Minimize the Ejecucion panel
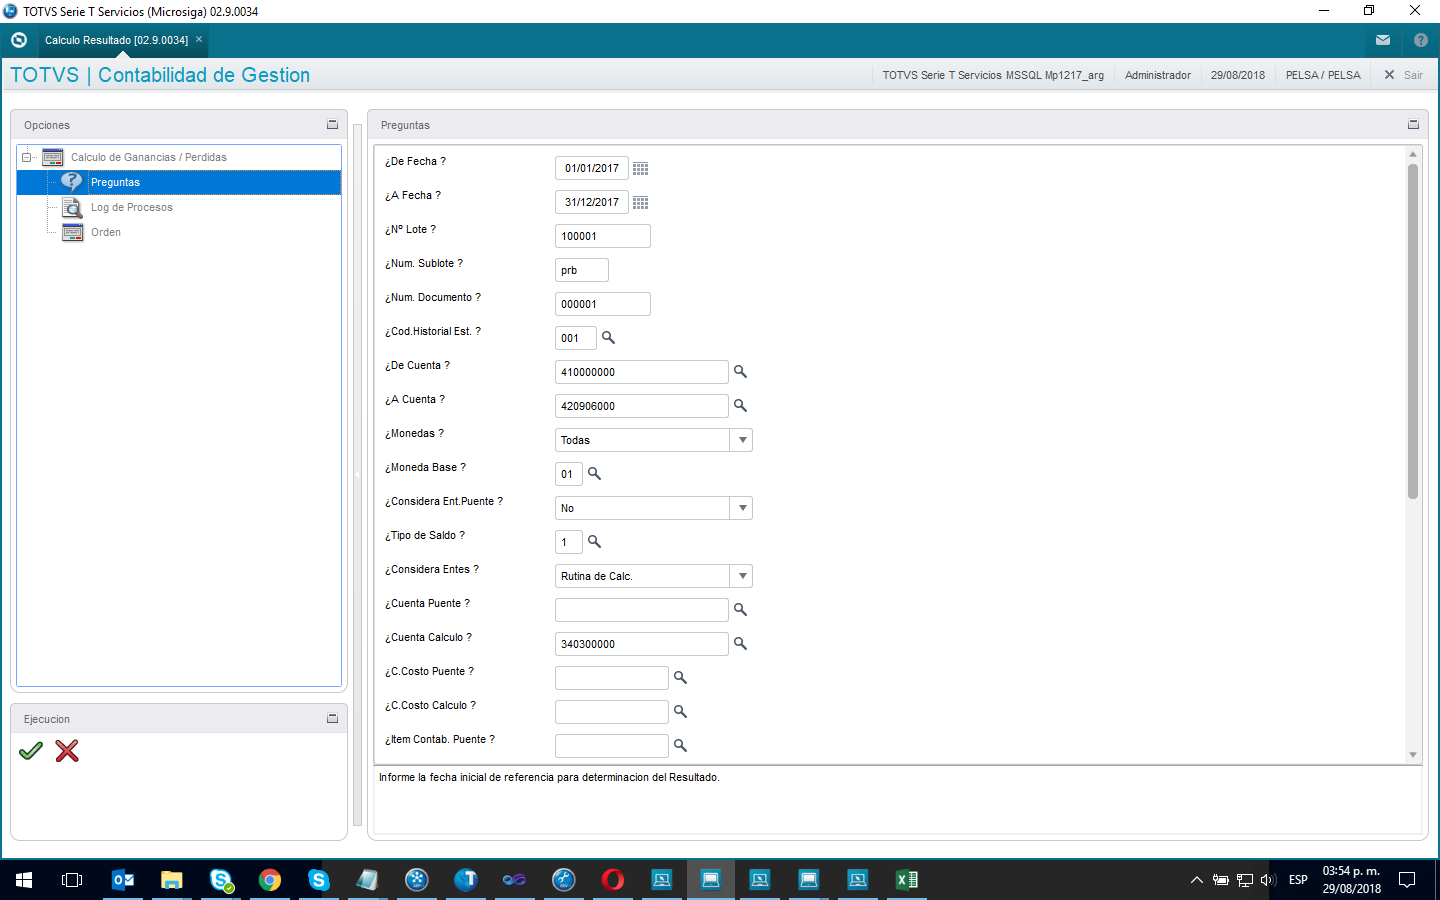 [x=333, y=719]
